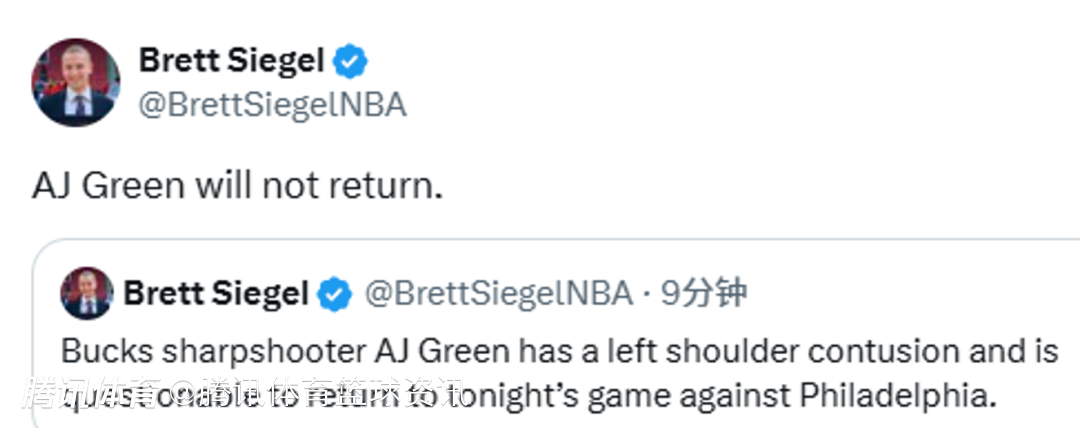Open @BrettSiegelNBA handle below main author name
The image size is (1080, 428).
272,105
